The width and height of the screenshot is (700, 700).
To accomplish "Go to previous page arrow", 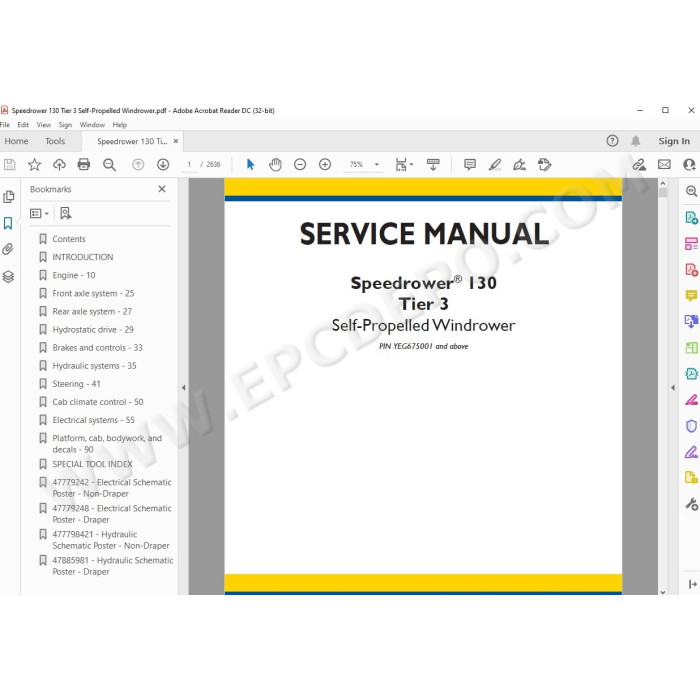I will tap(138, 165).
